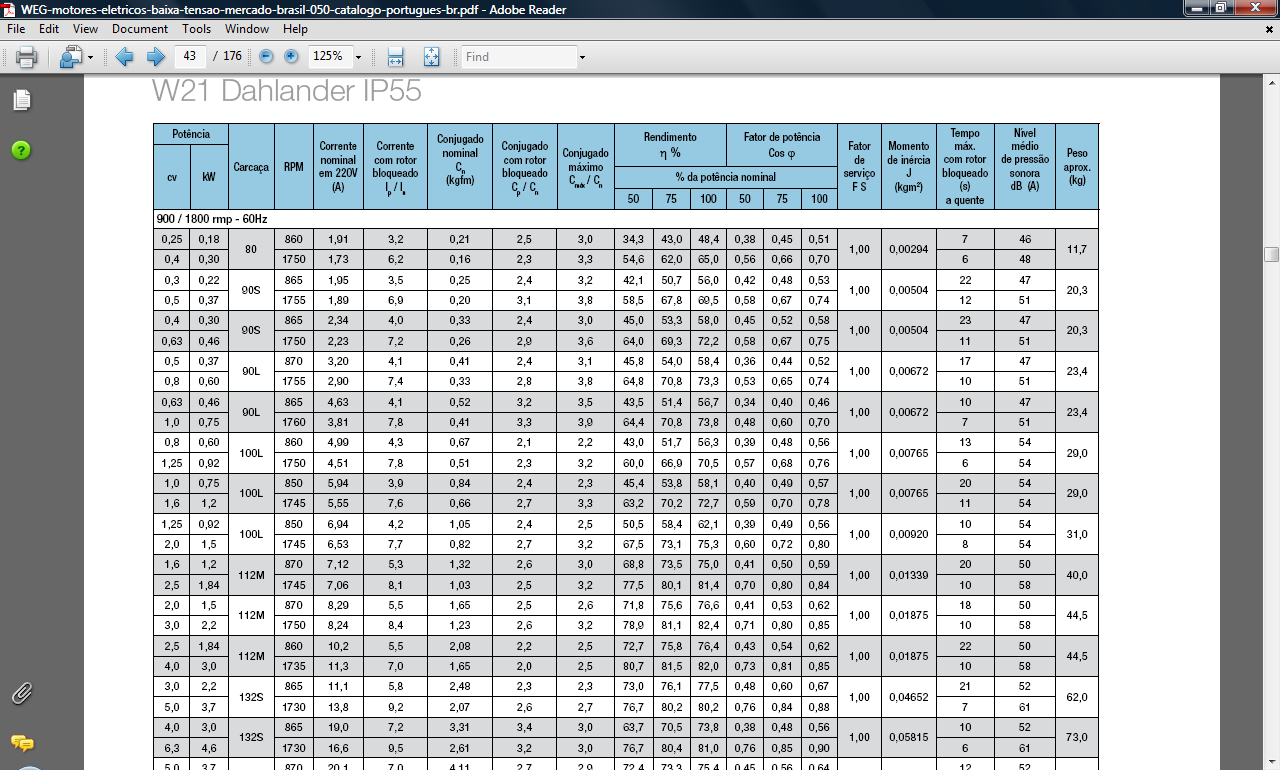Click the Potência header cell
Viewport: 1280px width, 770px height.
(x=191, y=134)
